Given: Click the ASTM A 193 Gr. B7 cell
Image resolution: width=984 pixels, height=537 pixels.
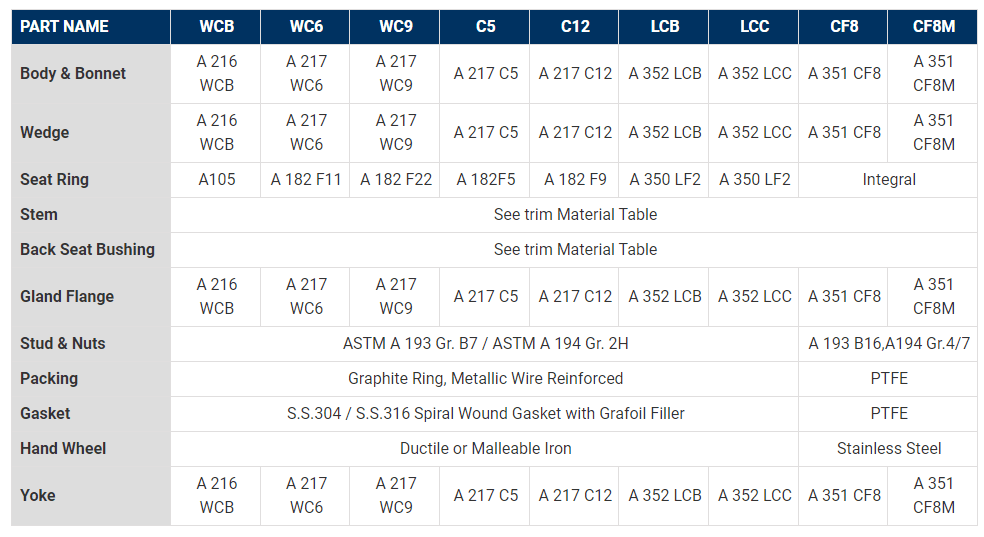Looking at the screenshot, I should click(x=485, y=343).
